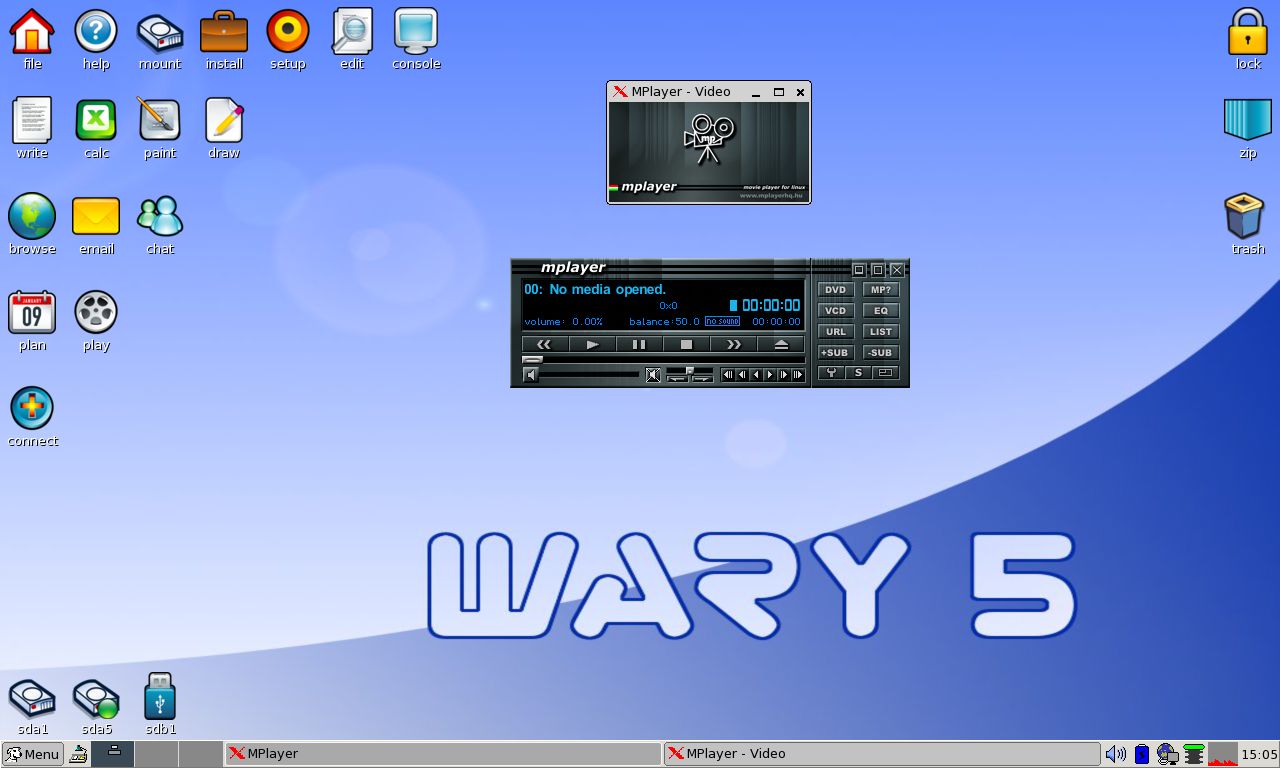The height and width of the screenshot is (768, 1280).
Task: Launch the browse web browser icon
Action: pyautogui.click(x=32, y=224)
